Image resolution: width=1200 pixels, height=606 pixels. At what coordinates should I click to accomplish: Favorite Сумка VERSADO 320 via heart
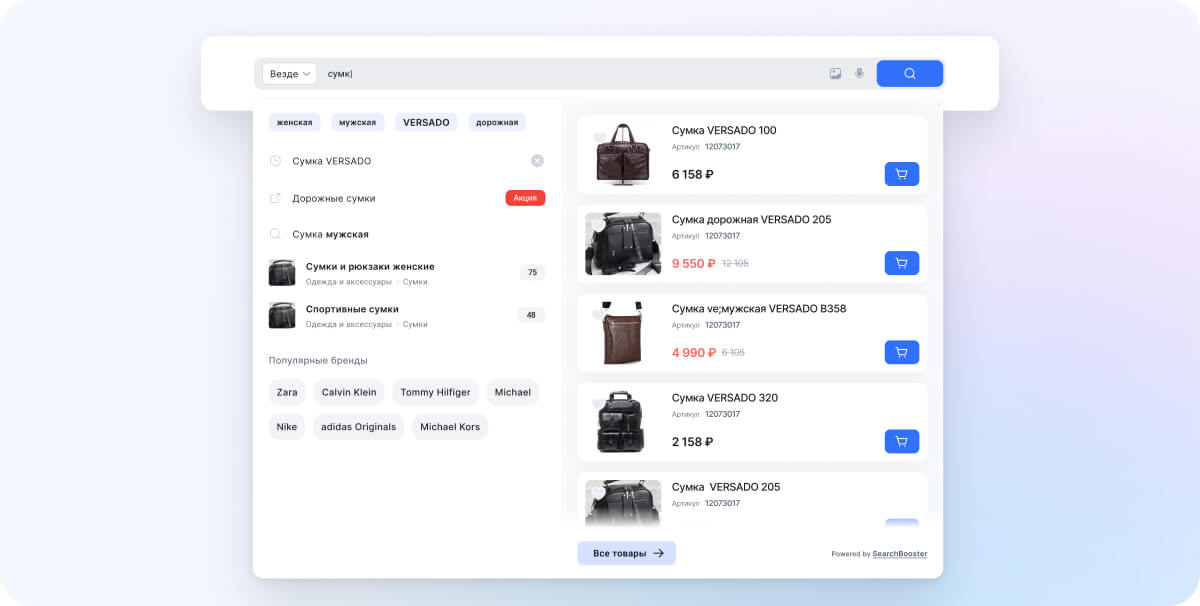pyautogui.click(x=599, y=404)
